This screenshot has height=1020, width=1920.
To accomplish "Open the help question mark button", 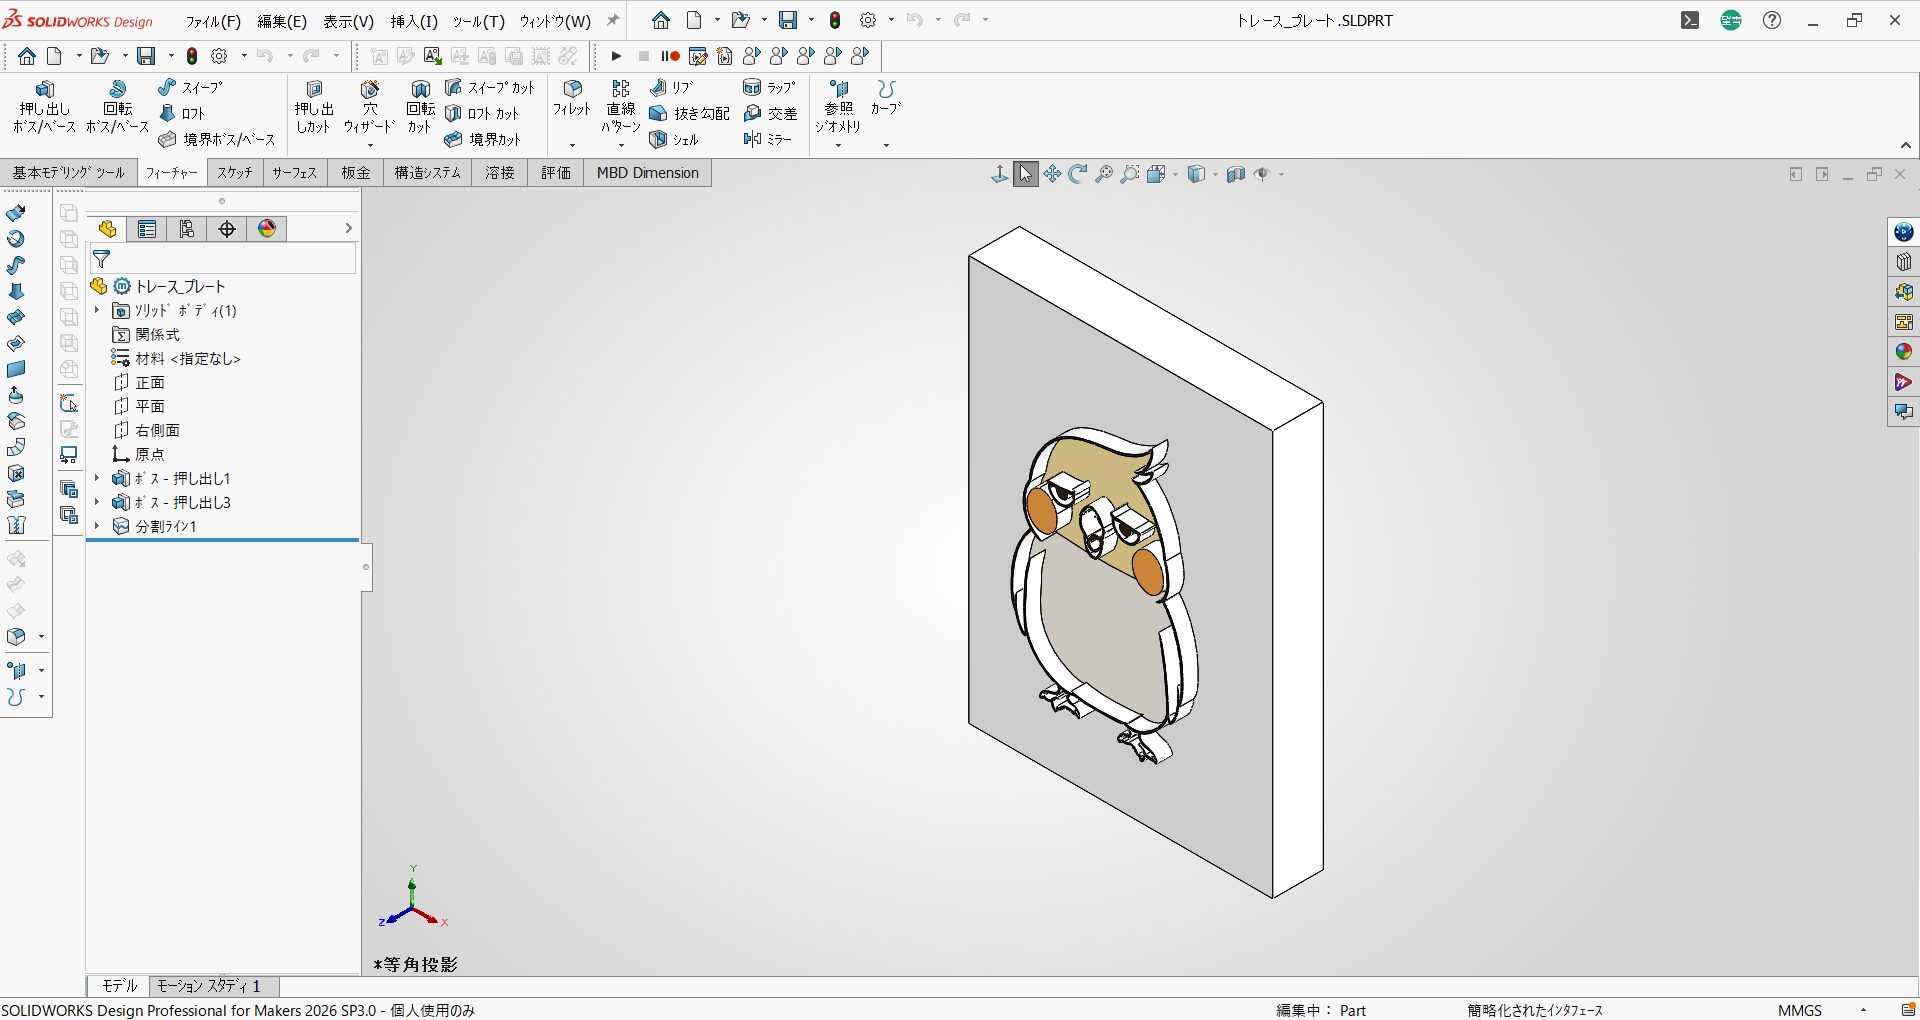I will (1772, 20).
